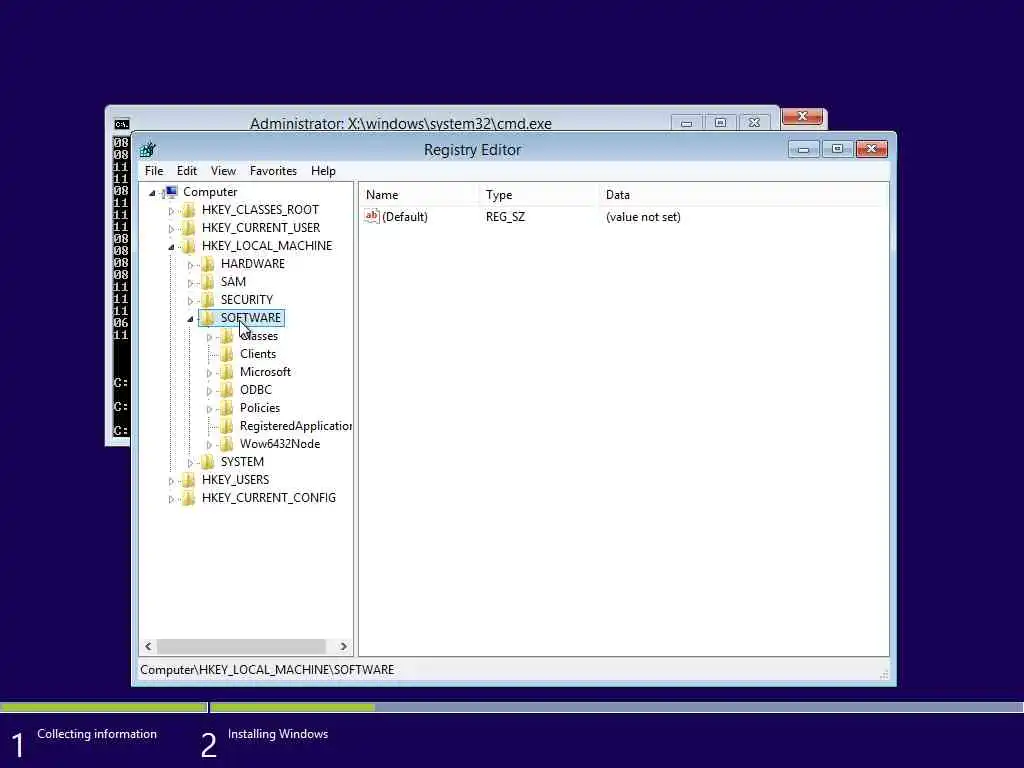Open the Edit menu

[x=187, y=170]
